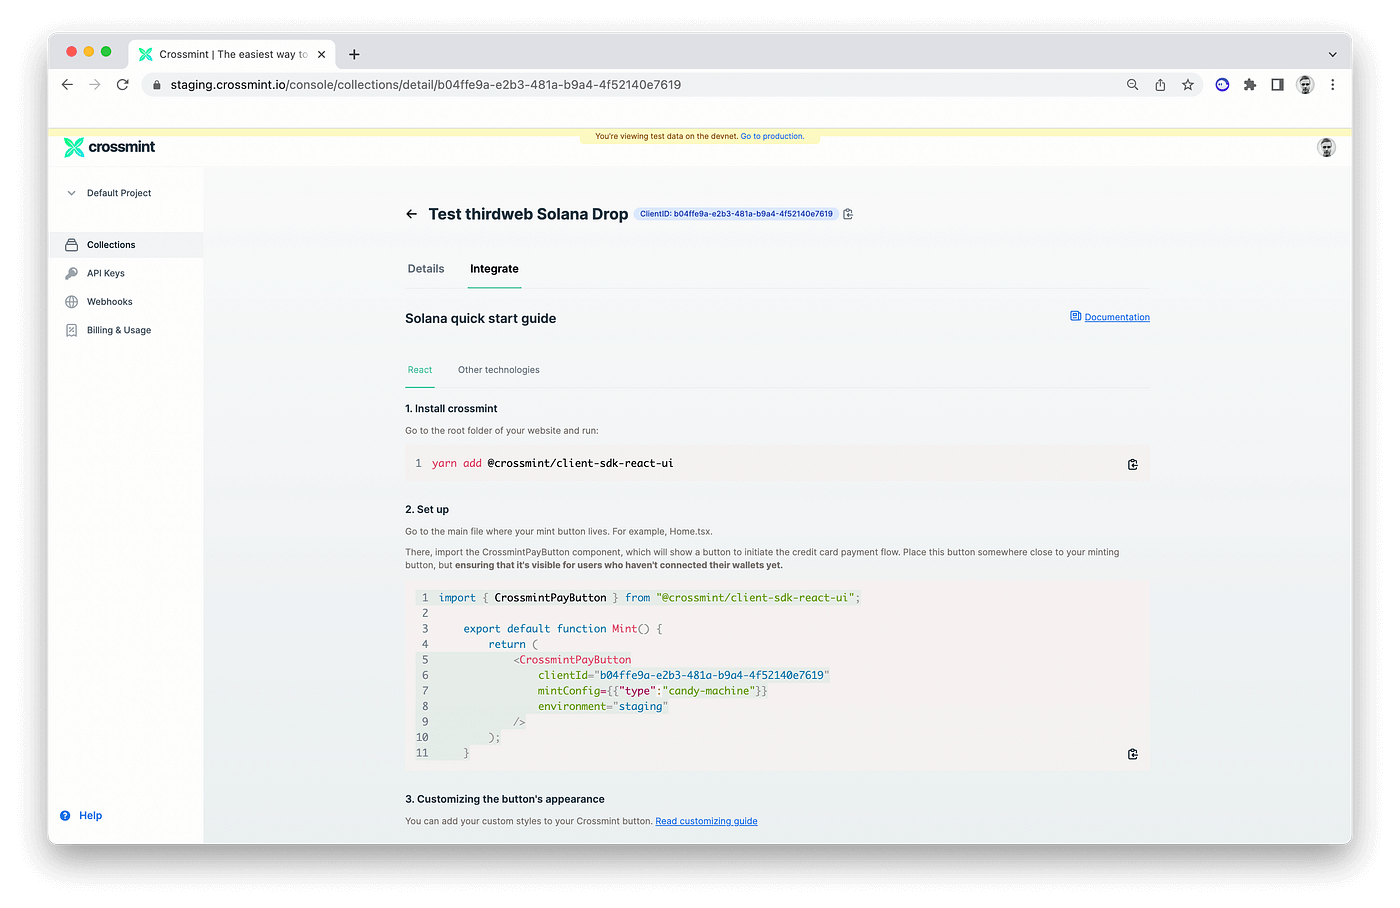Close the Crossmint browser tab
Viewport: 1400px width, 908px height.
tap(321, 54)
